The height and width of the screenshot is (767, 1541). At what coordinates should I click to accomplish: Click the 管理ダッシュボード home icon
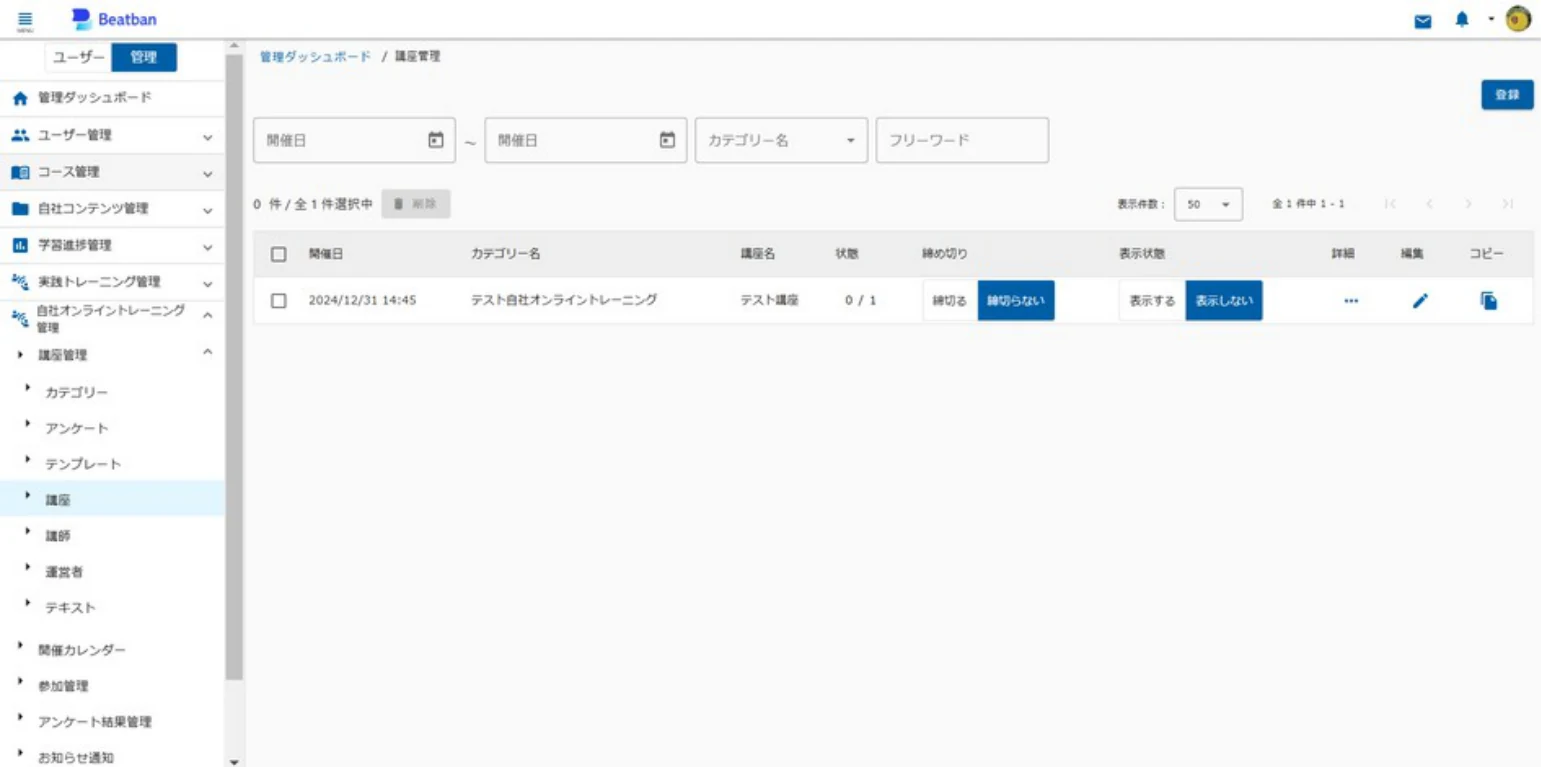19,98
